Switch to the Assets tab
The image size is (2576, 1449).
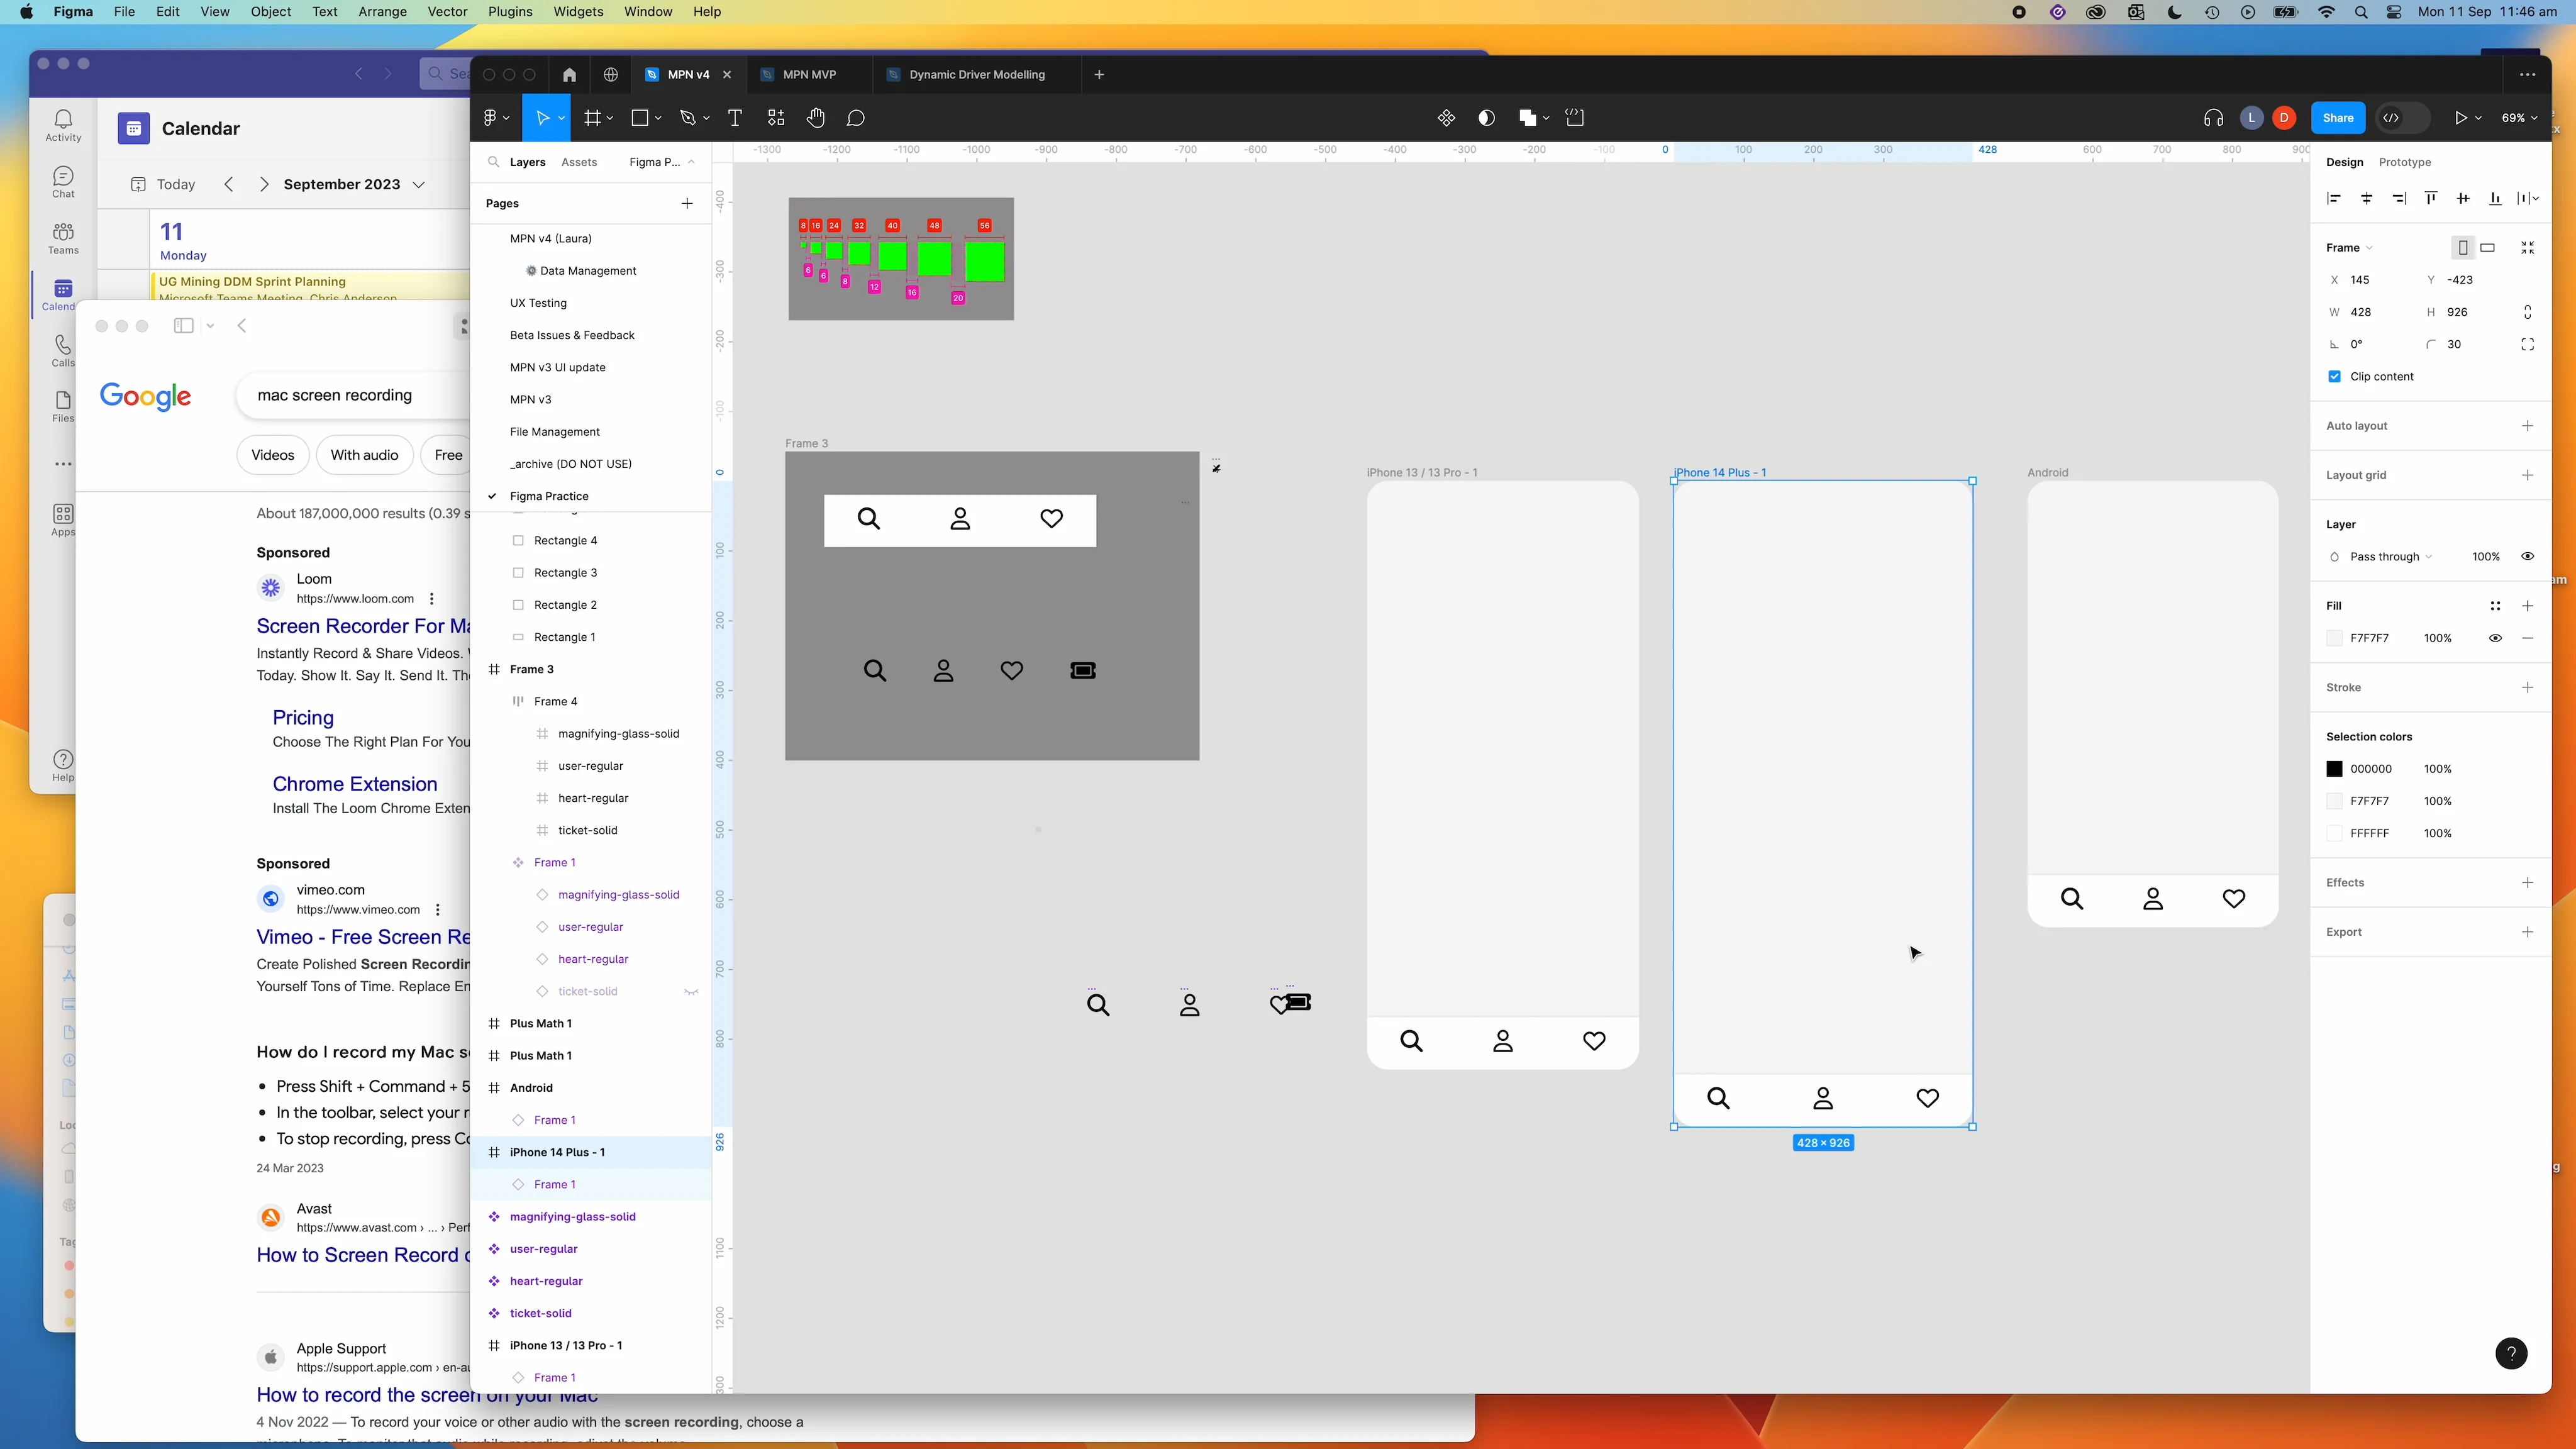(x=579, y=162)
